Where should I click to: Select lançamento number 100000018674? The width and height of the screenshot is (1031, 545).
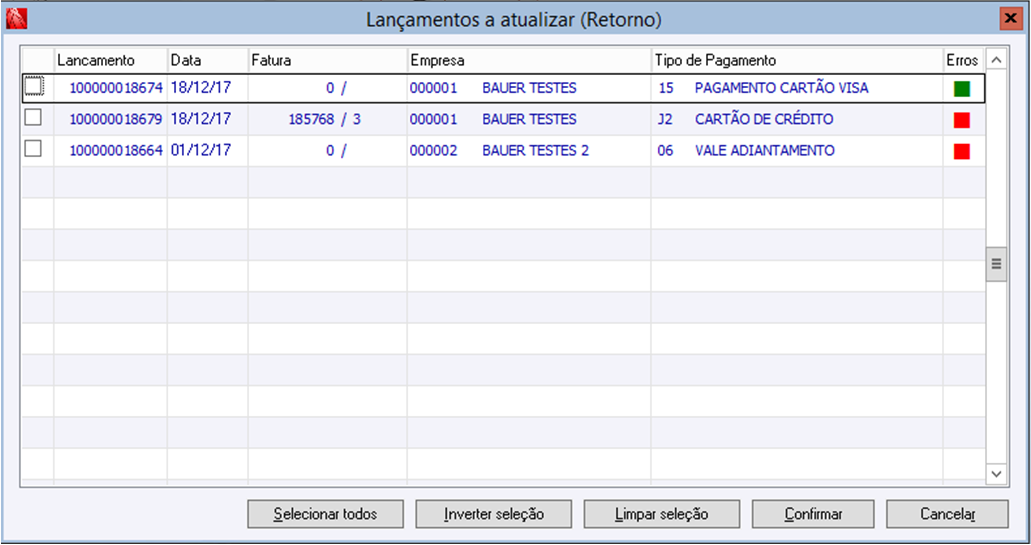116,88
